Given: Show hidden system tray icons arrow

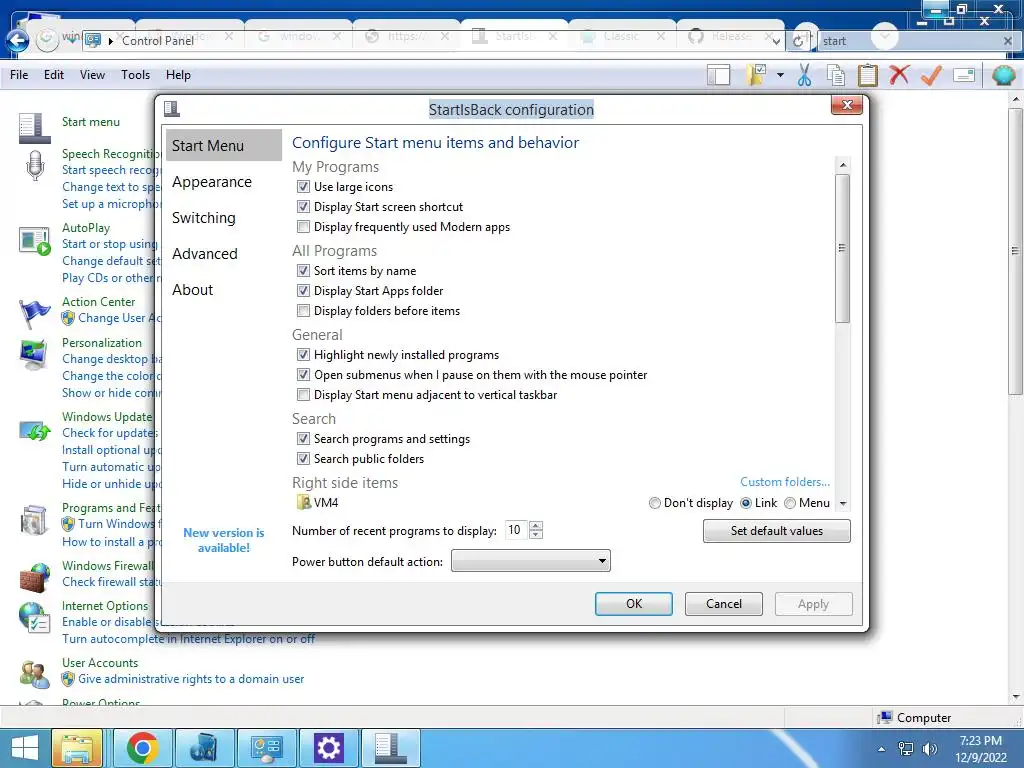Looking at the screenshot, I should [x=882, y=750].
